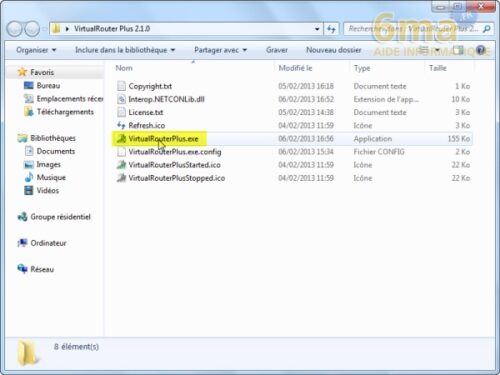Image resolution: width=500 pixels, height=375 pixels.
Task: Select Favoris in navigation pane
Action: pyautogui.click(x=42, y=72)
